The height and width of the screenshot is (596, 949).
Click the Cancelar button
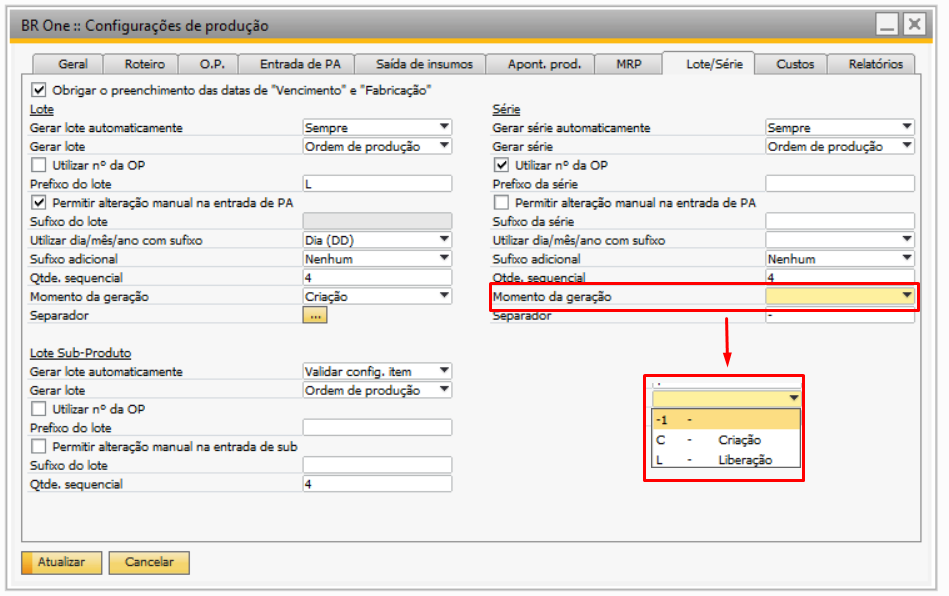(149, 563)
